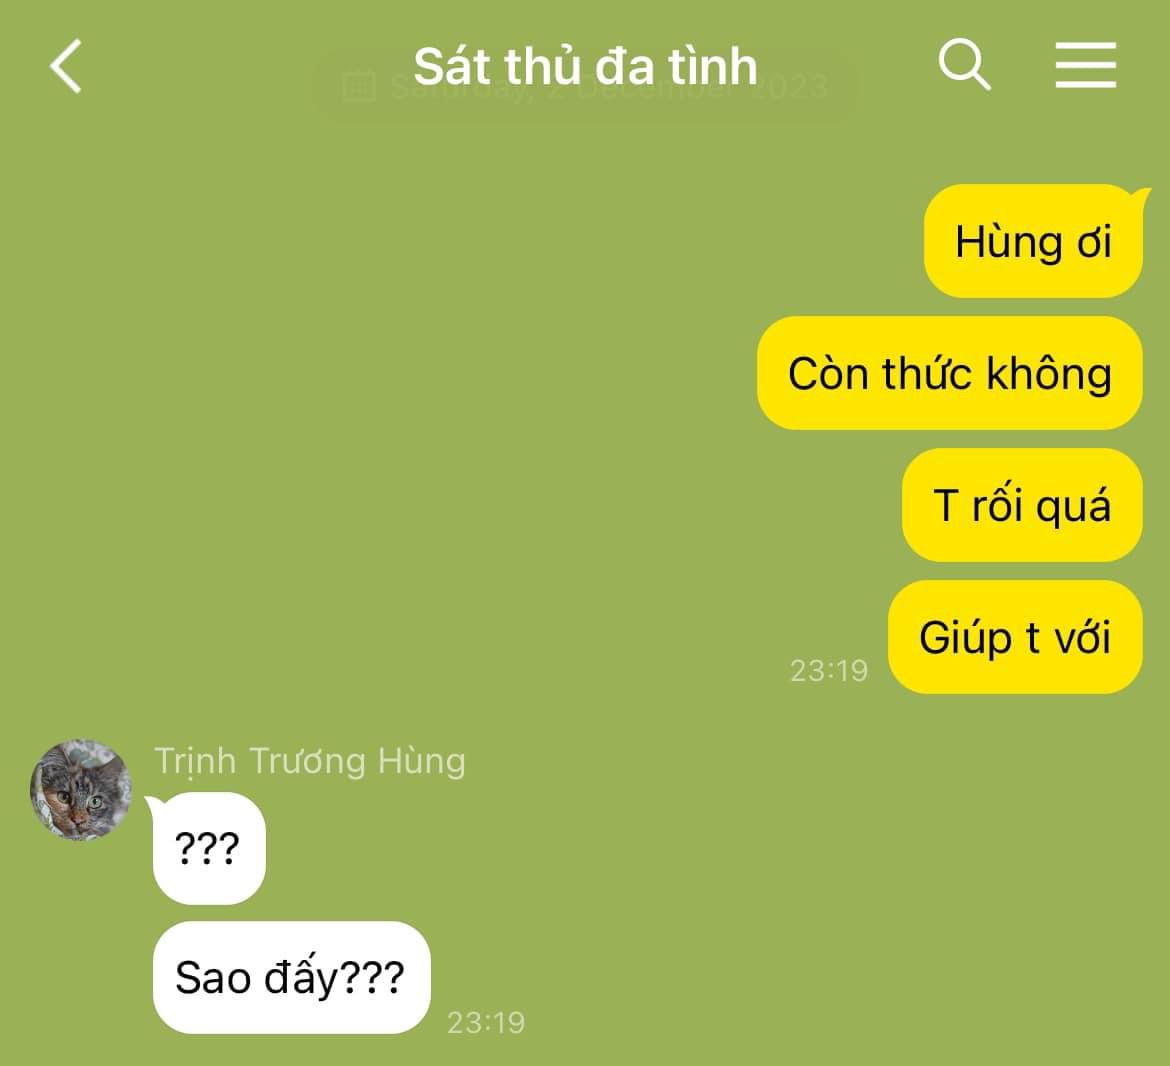Open the hamburger chat menu
This screenshot has width=1170, height=1066.
point(1086,65)
